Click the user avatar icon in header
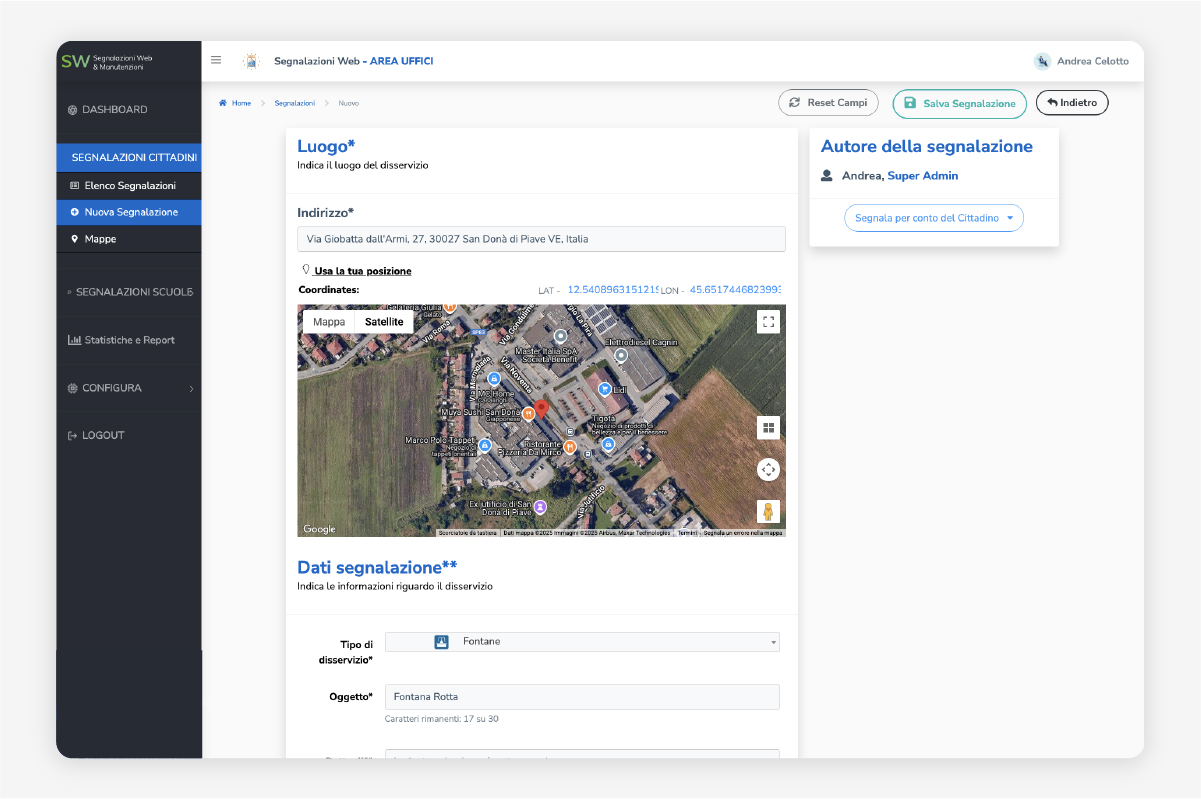 click(1042, 61)
